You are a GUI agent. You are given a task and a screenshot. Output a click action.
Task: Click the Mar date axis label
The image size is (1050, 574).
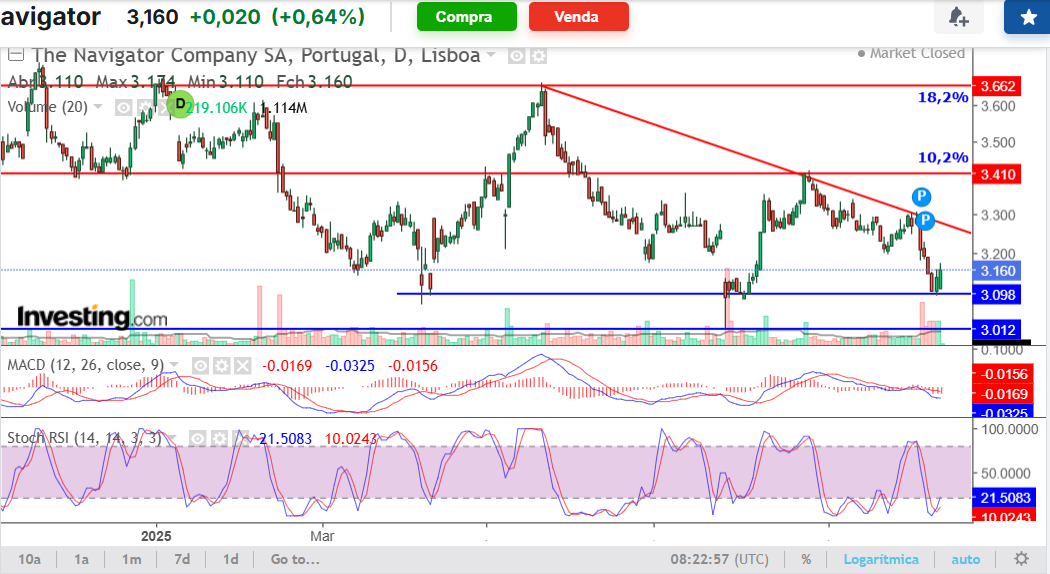322,536
